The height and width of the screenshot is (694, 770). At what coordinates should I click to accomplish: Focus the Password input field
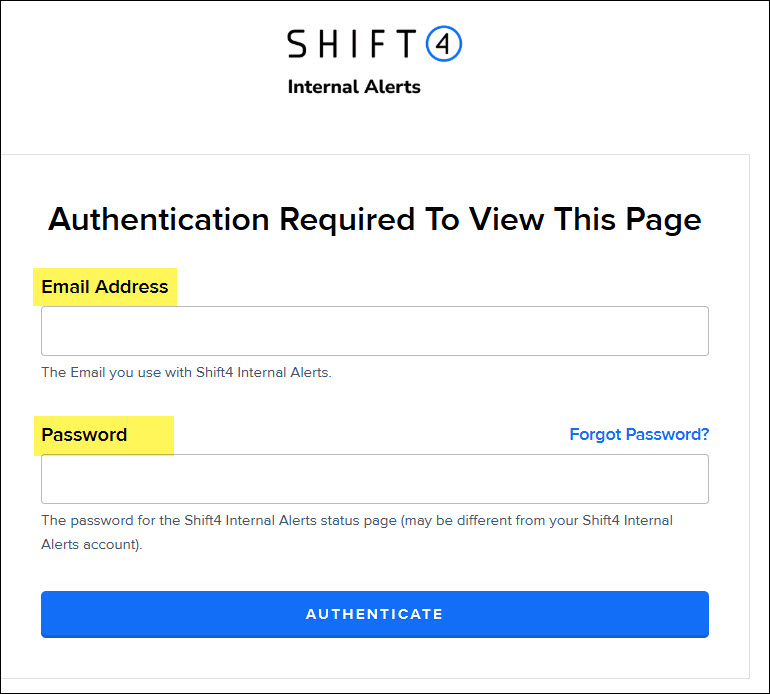point(374,479)
